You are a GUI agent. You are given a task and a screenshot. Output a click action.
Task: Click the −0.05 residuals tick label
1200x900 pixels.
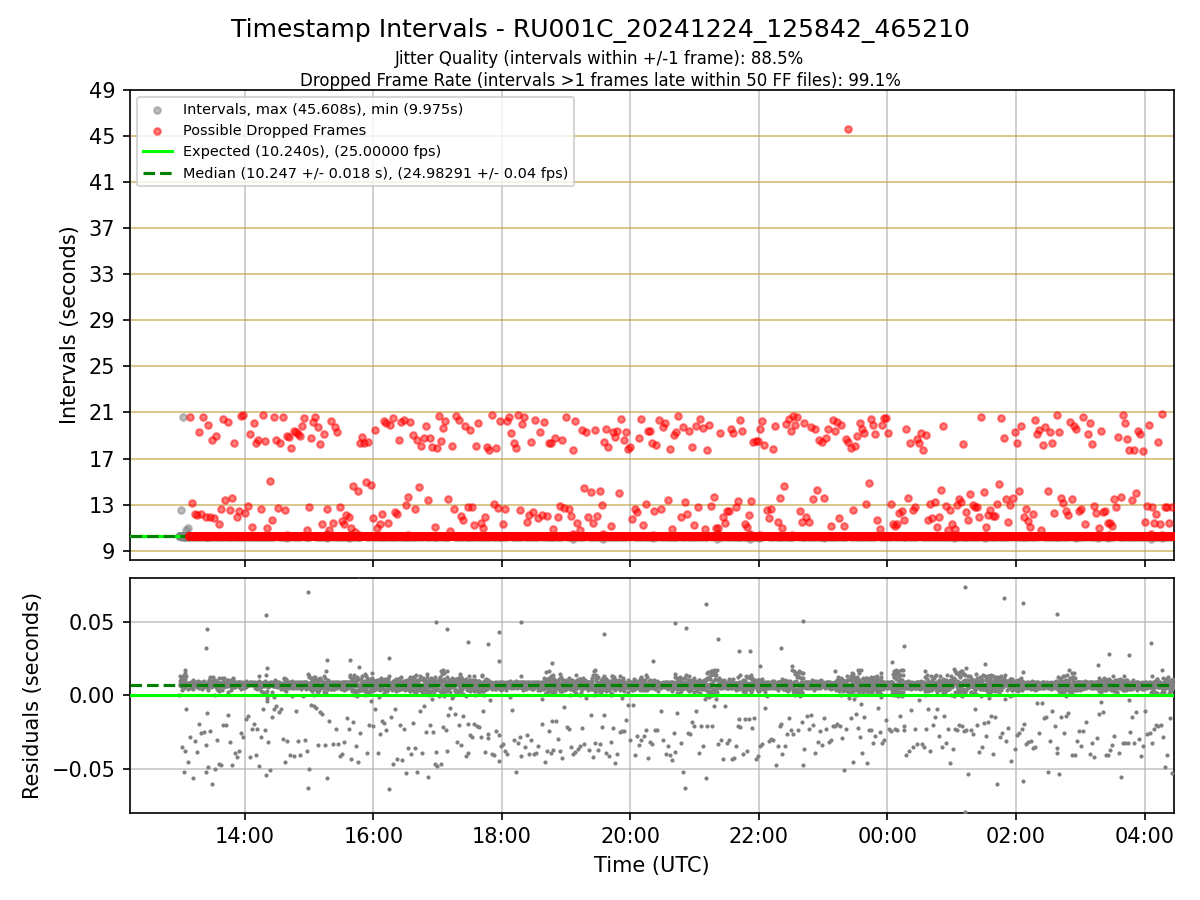84,770
